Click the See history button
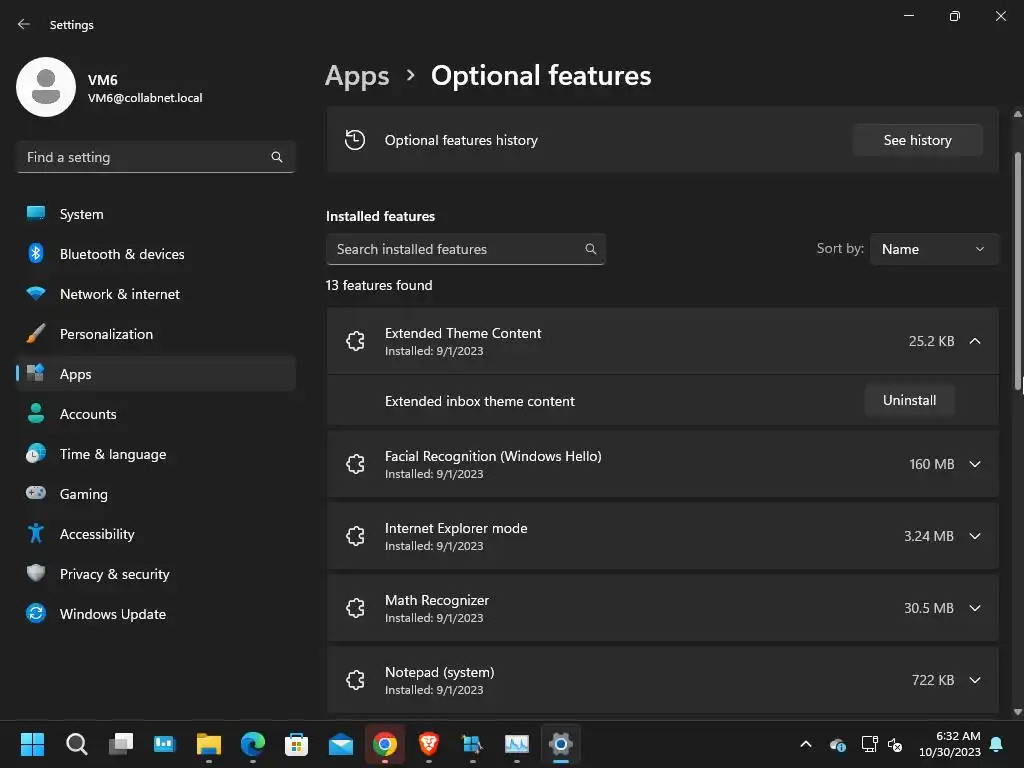1024x768 pixels. point(918,140)
